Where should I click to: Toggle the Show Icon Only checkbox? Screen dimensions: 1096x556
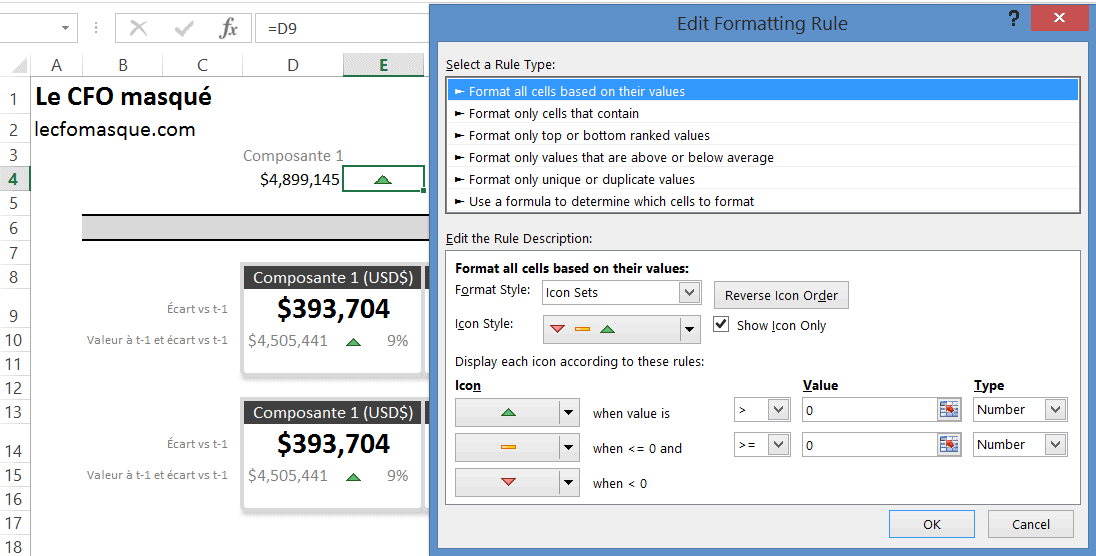[x=721, y=325]
